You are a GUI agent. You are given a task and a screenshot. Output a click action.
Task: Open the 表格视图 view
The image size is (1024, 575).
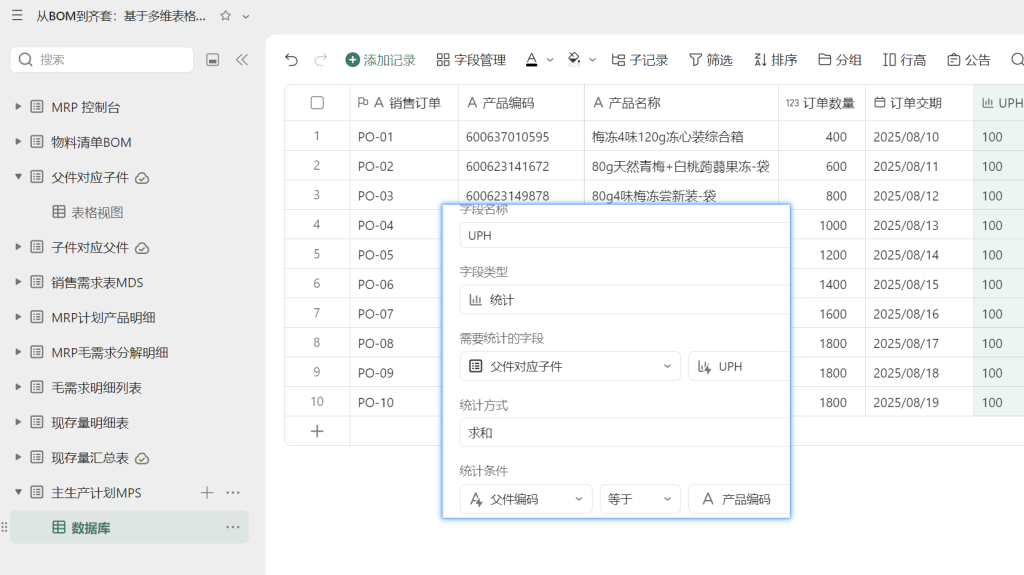pos(97,212)
